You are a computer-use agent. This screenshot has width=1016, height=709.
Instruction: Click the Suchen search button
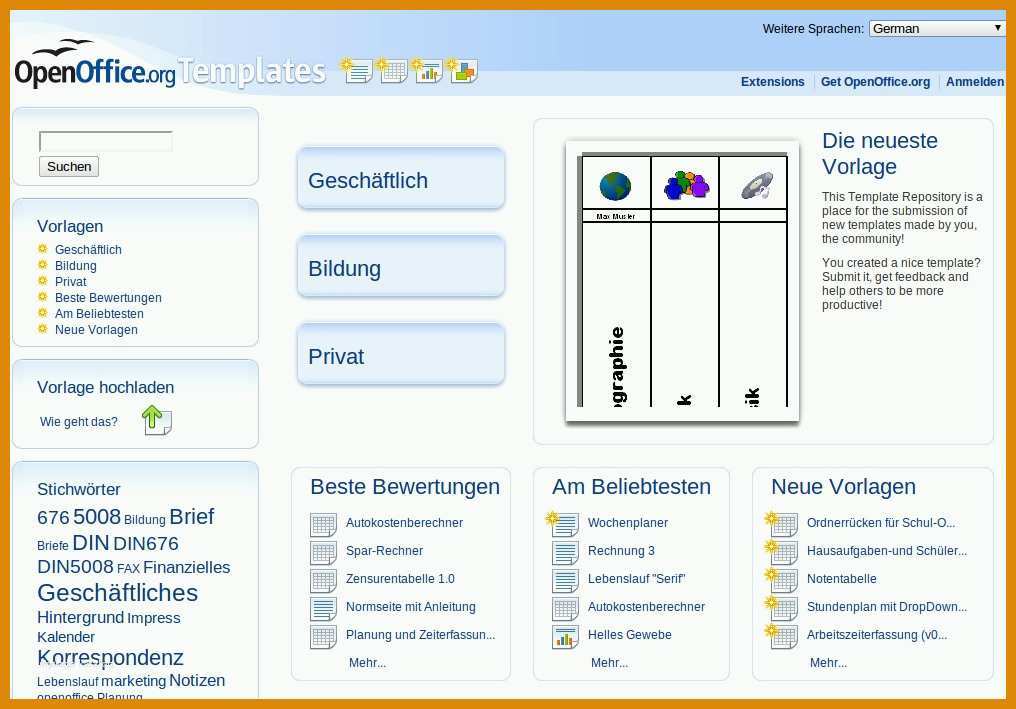pos(69,167)
